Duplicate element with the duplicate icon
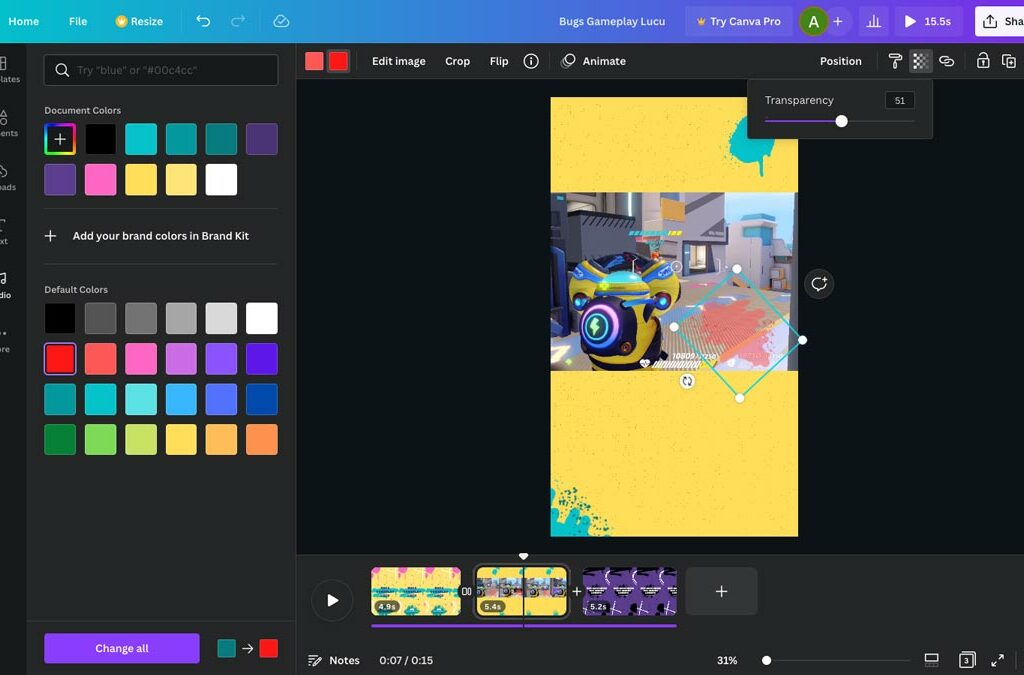The image size is (1024, 675). pyautogui.click(x=1009, y=61)
